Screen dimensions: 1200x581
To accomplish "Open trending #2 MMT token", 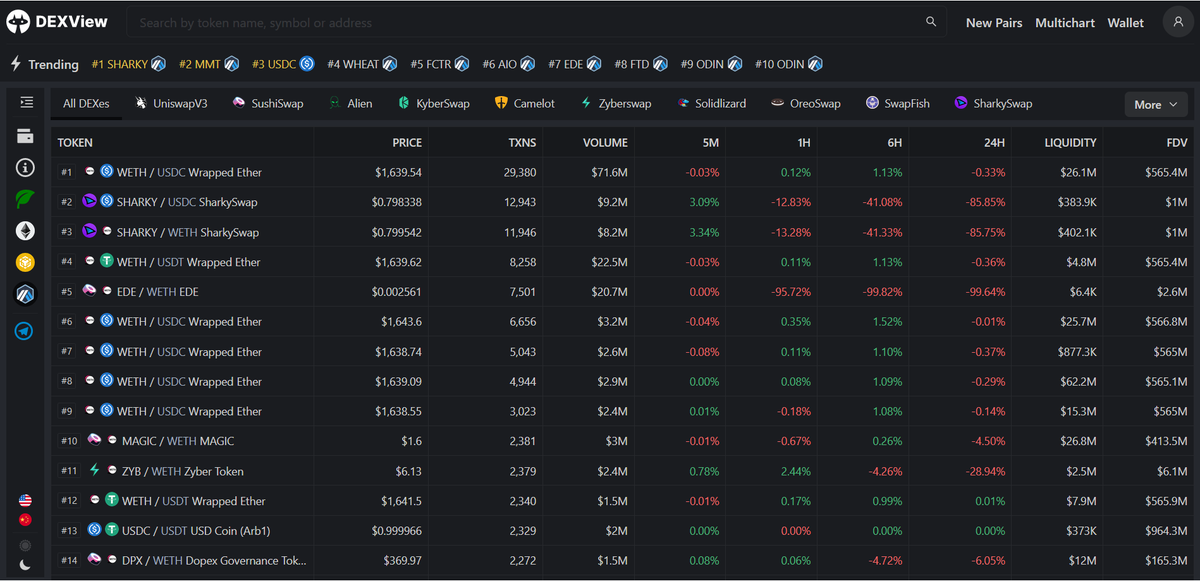I will pos(209,64).
